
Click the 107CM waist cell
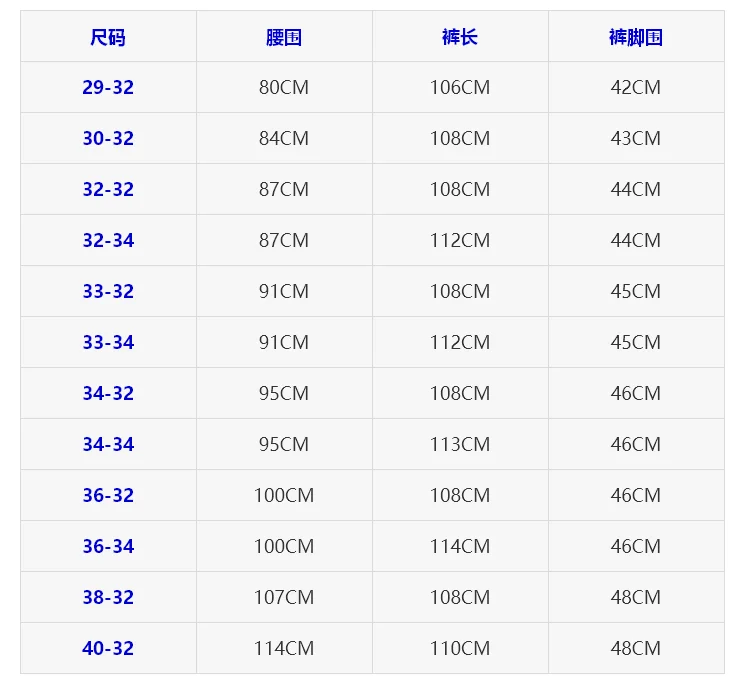pyautogui.click(x=284, y=597)
